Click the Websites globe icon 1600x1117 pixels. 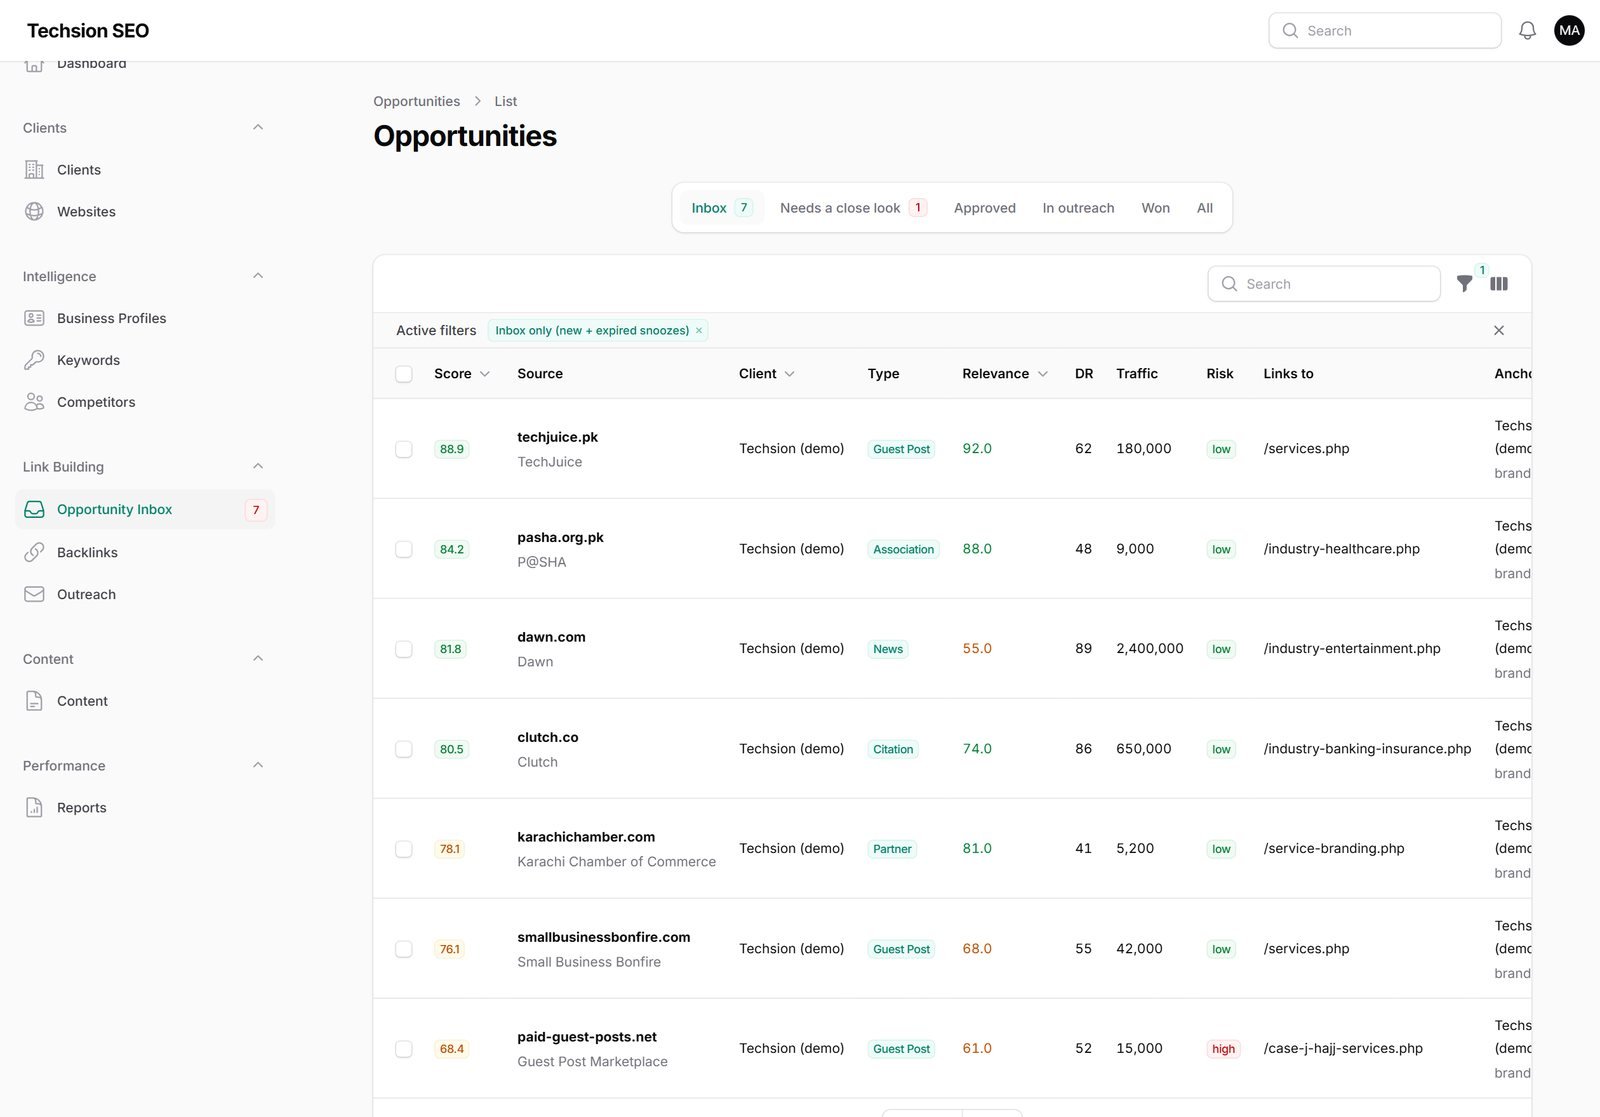pos(34,212)
